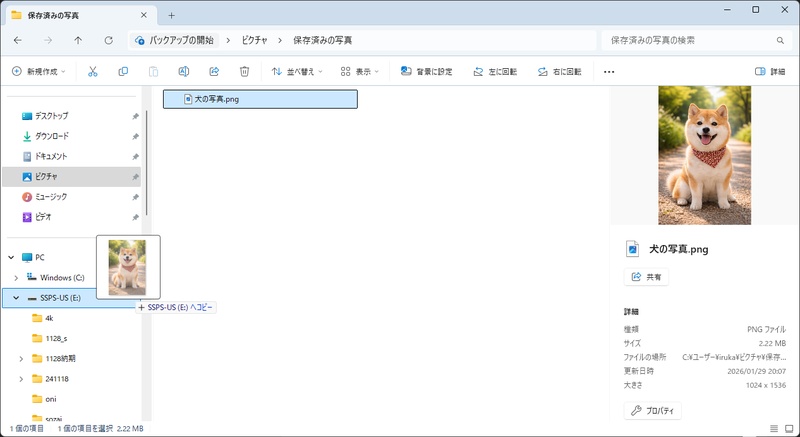This screenshot has width=800, height=437.
Task: Add a new tab with plus button
Action: 171,15
